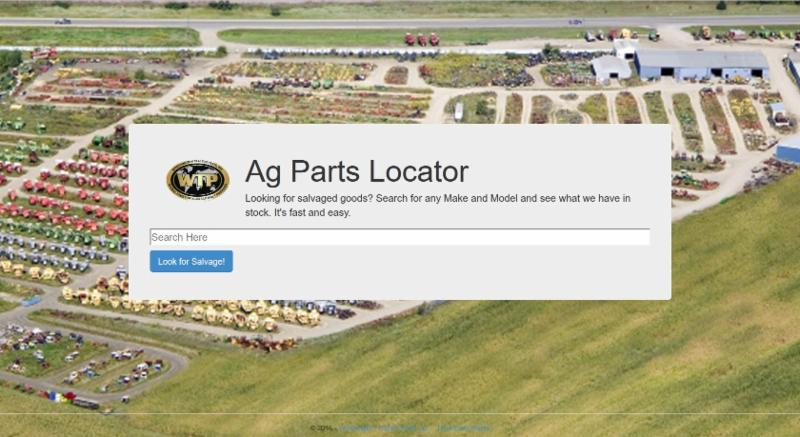Click the "Search Here" input field
This screenshot has height=437, width=800.
point(399,237)
